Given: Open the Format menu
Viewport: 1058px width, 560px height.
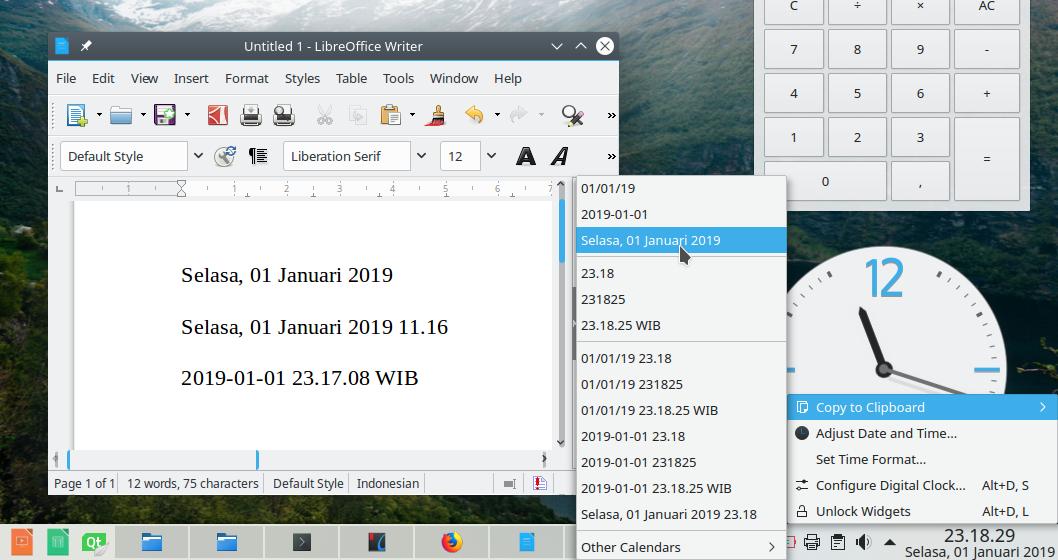Looking at the screenshot, I should click(x=247, y=78).
